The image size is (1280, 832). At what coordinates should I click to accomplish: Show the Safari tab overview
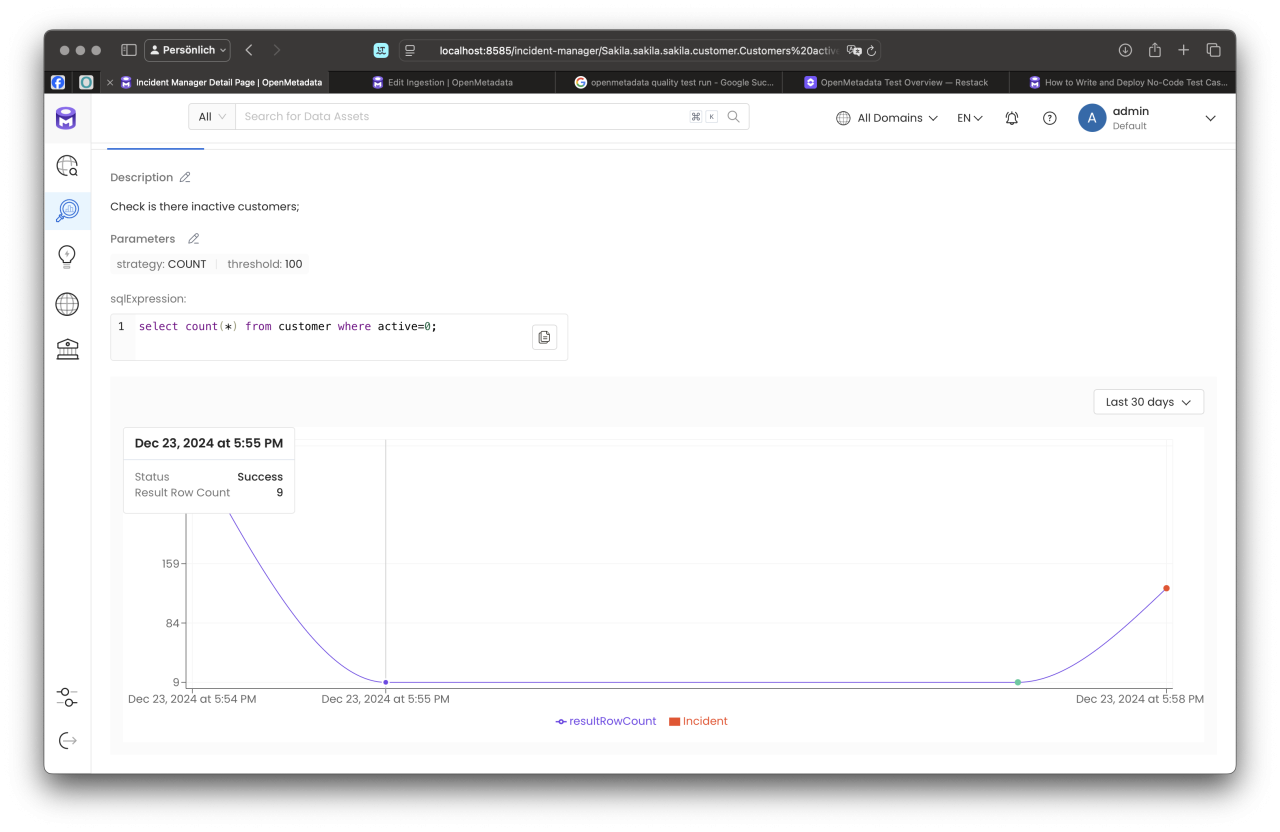click(x=1213, y=50)
